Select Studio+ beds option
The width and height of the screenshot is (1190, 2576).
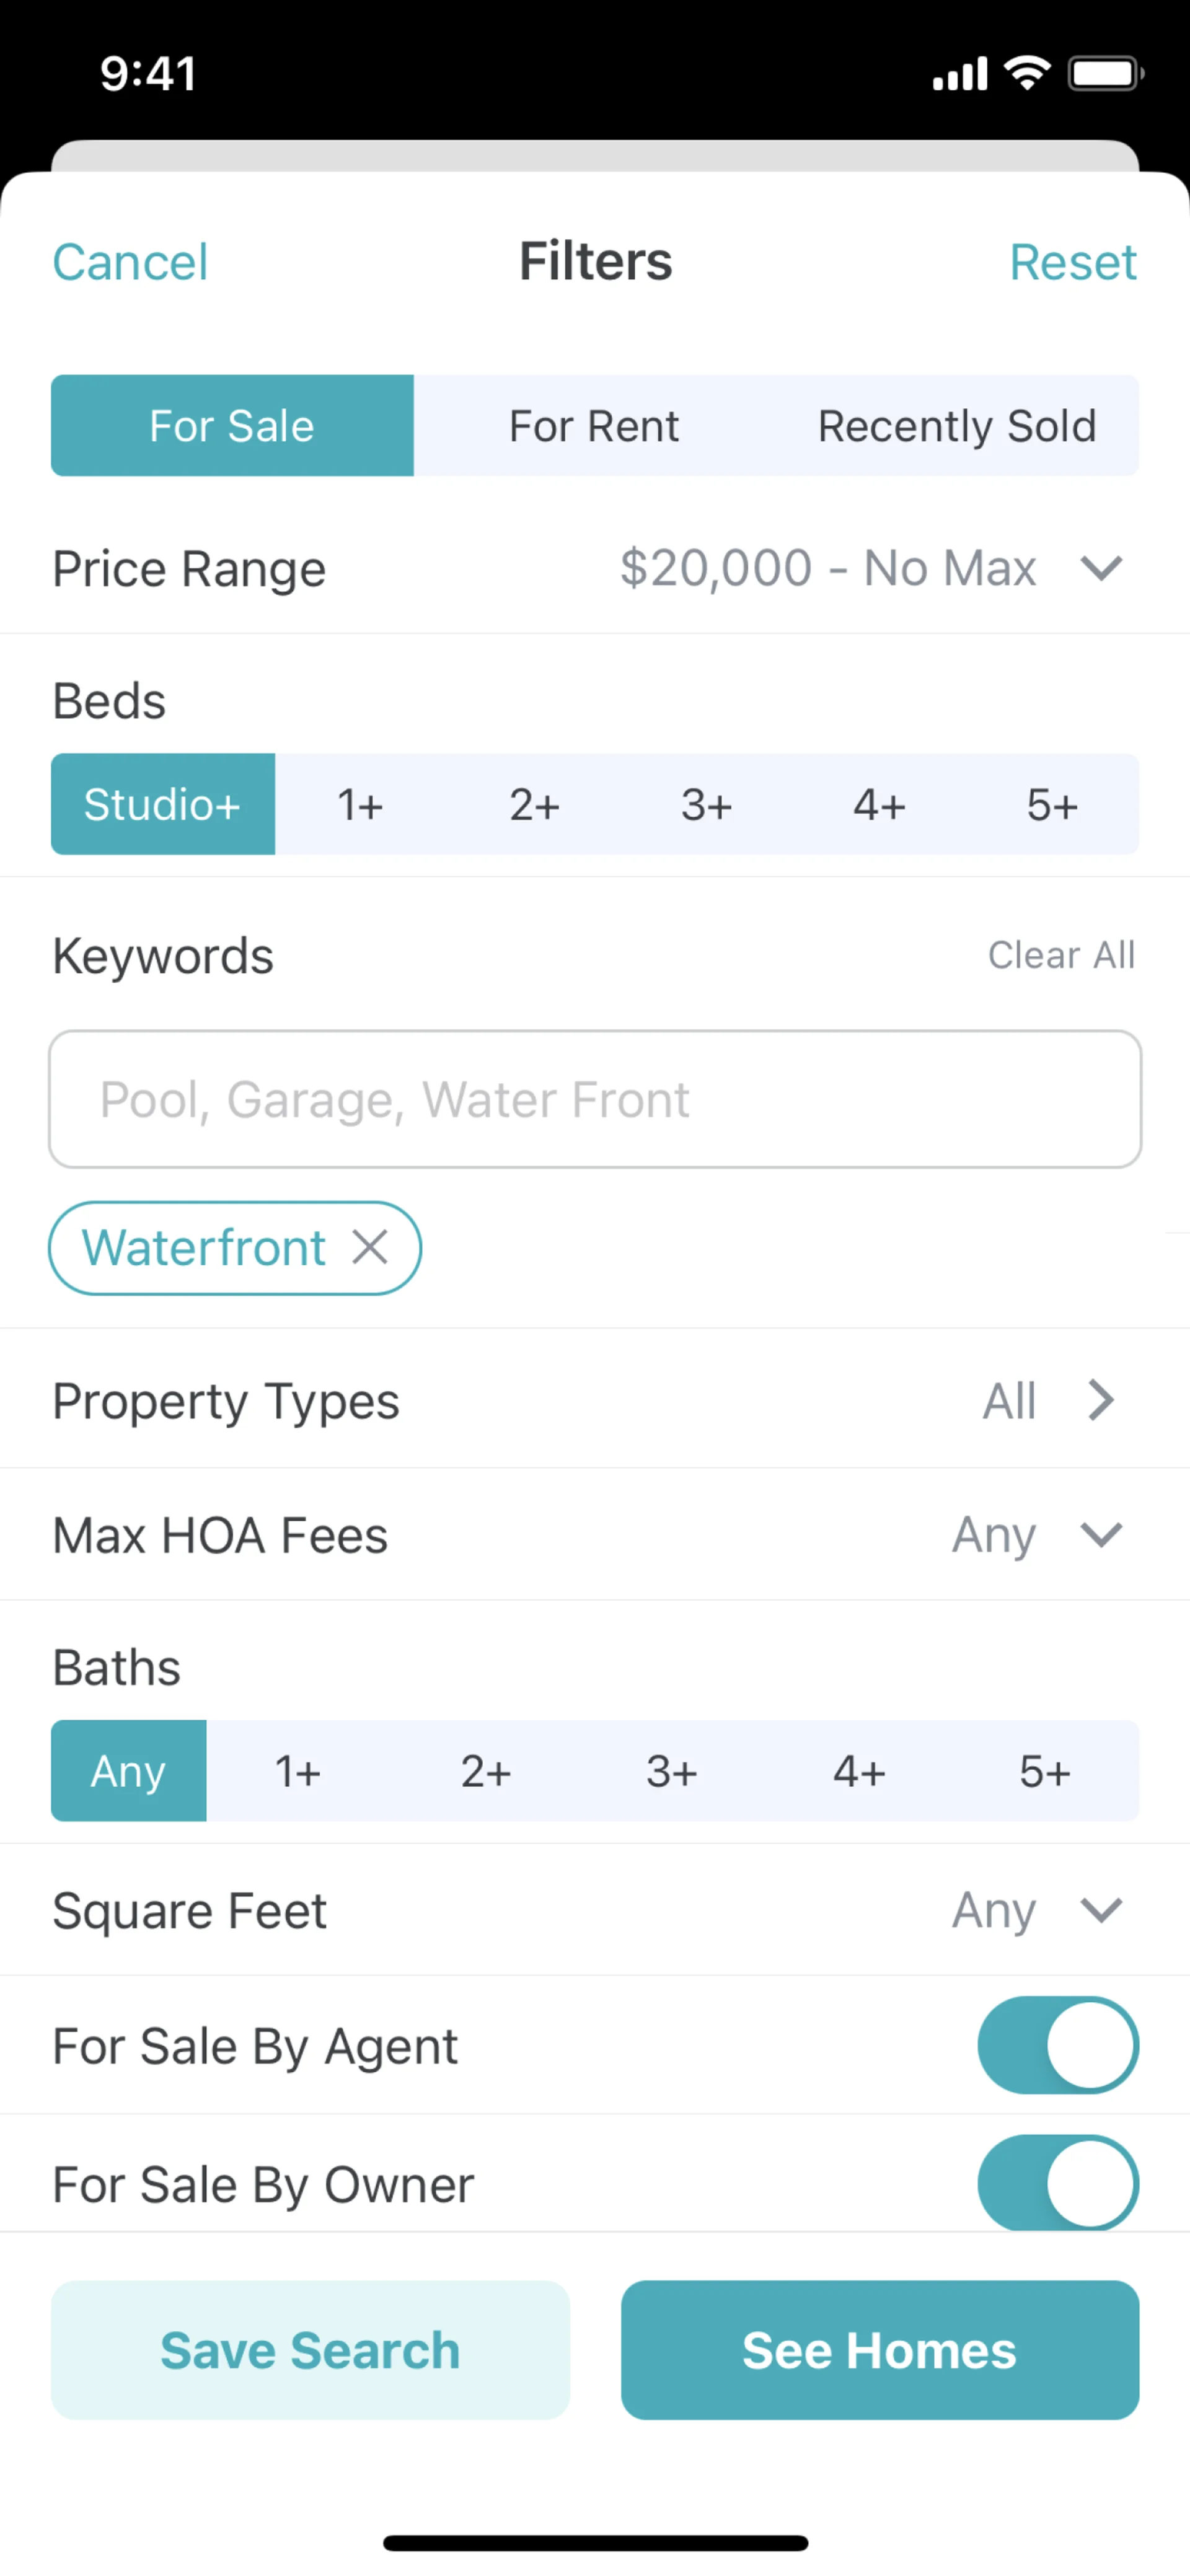[x=163, y=804]
